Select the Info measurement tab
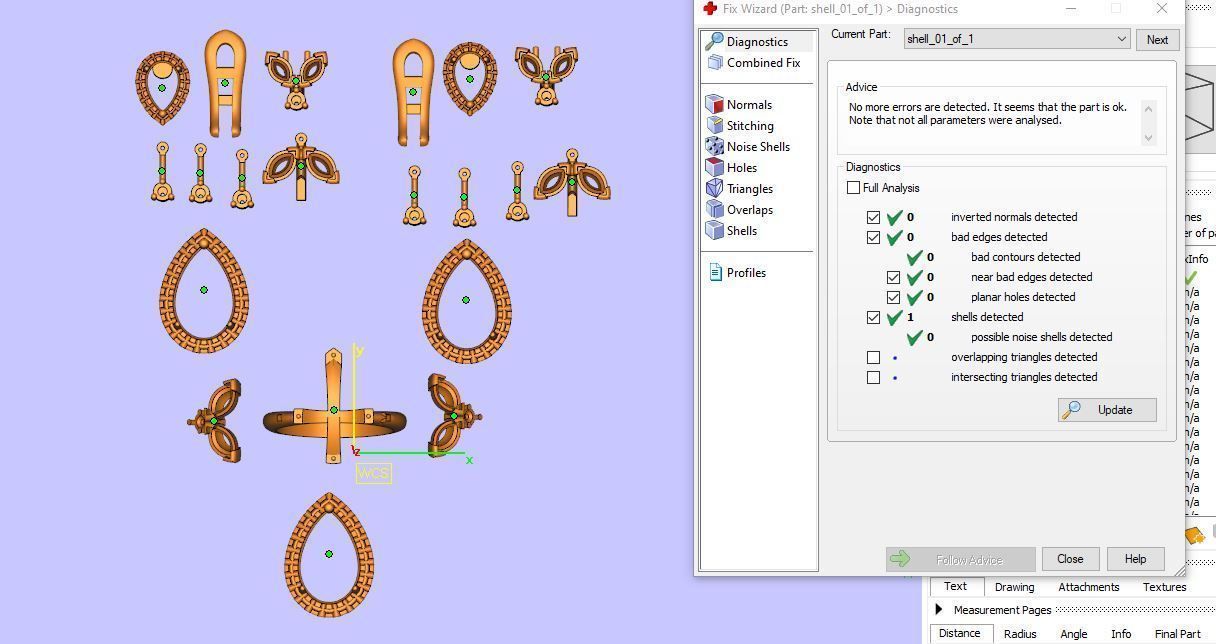 point(1121,634)
